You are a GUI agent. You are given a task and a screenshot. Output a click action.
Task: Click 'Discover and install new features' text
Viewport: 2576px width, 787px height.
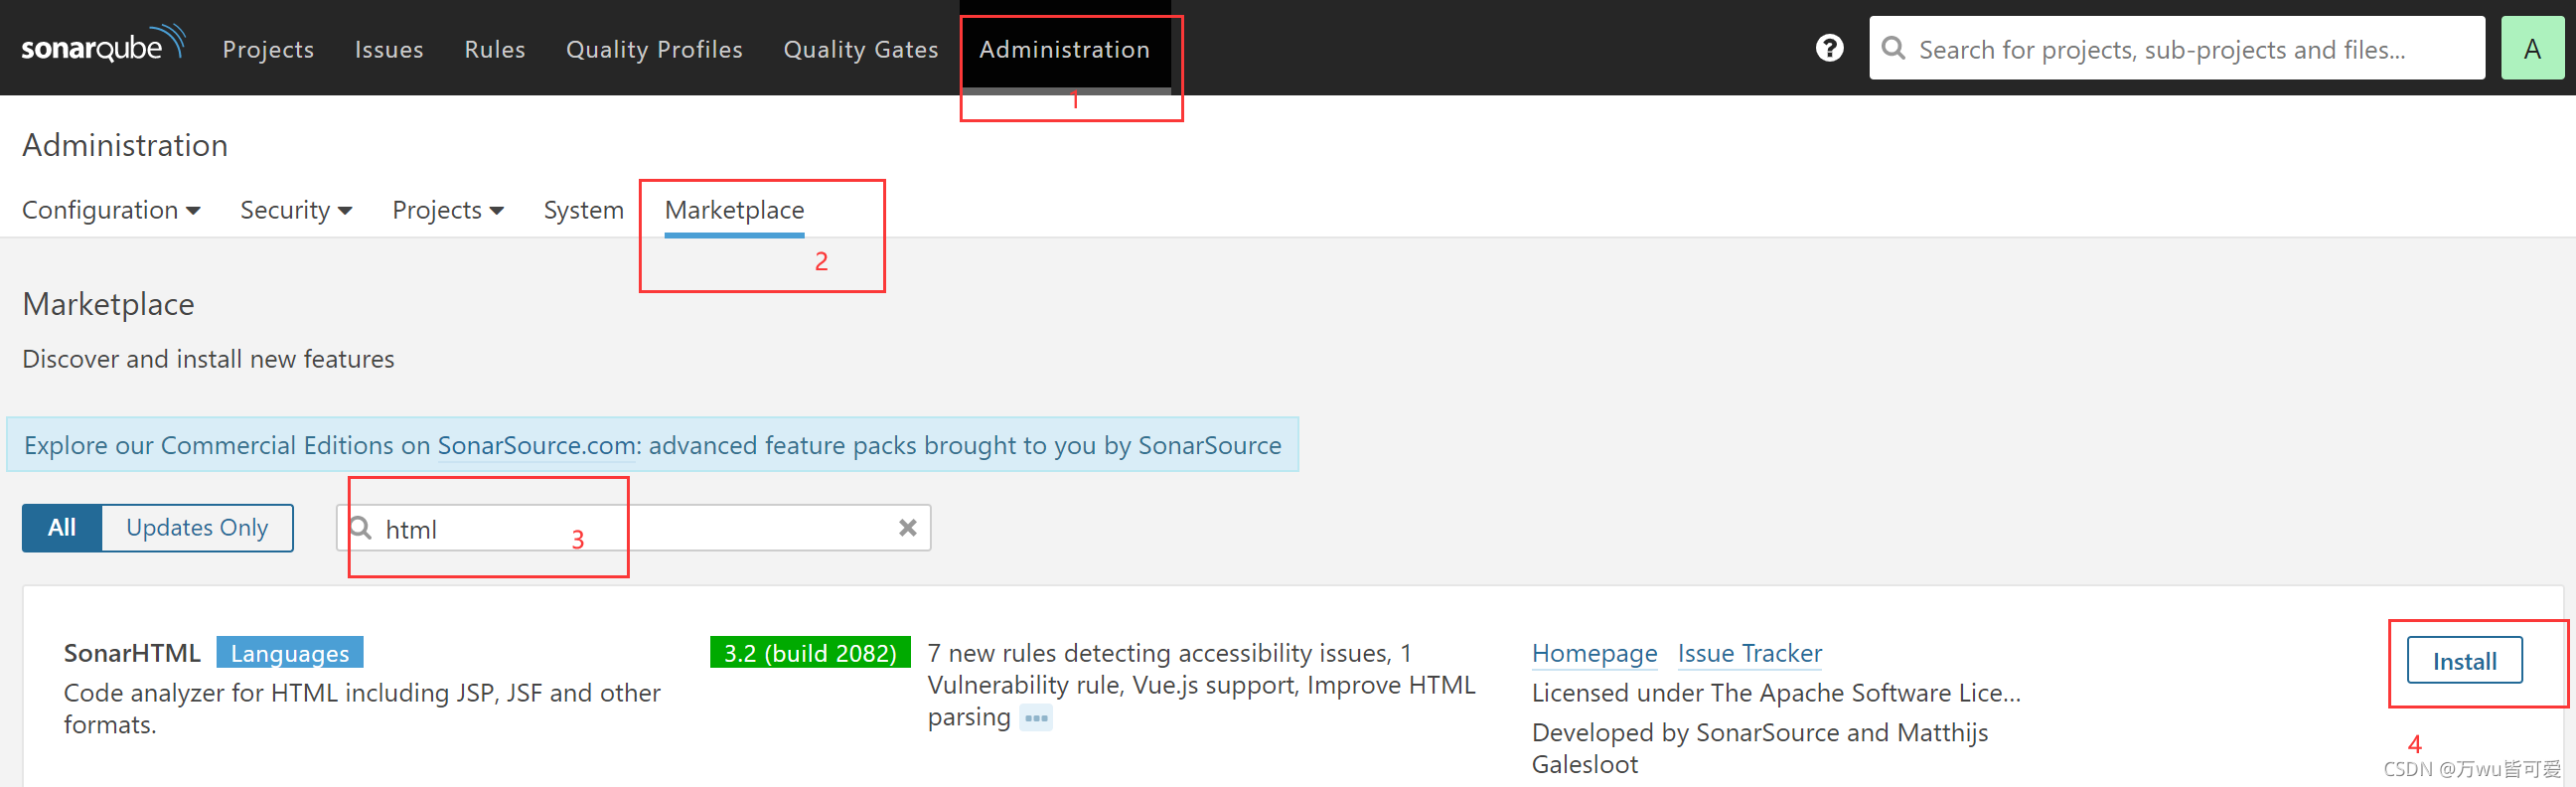[x=208, y=359]
